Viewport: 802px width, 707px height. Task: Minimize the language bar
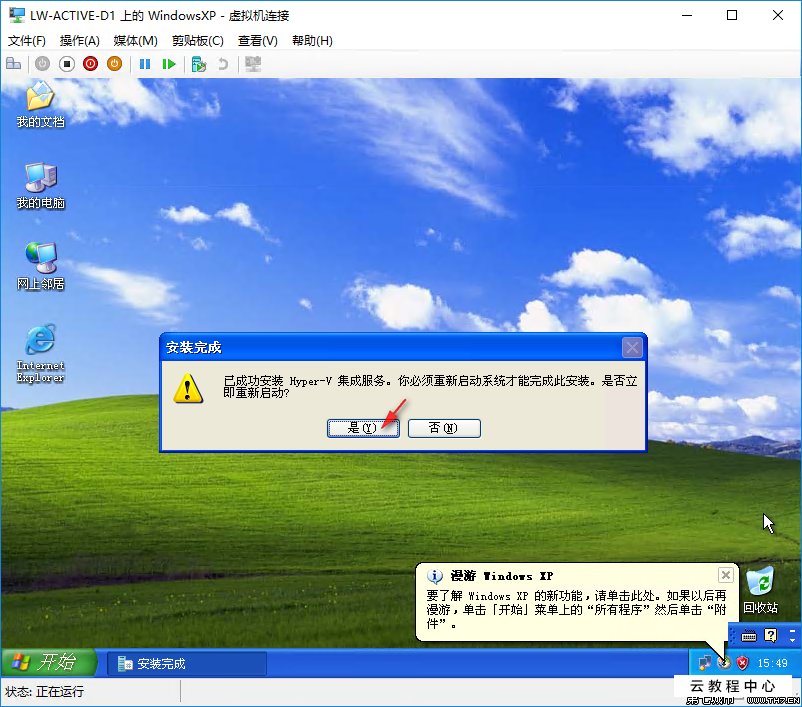point(792,631)
